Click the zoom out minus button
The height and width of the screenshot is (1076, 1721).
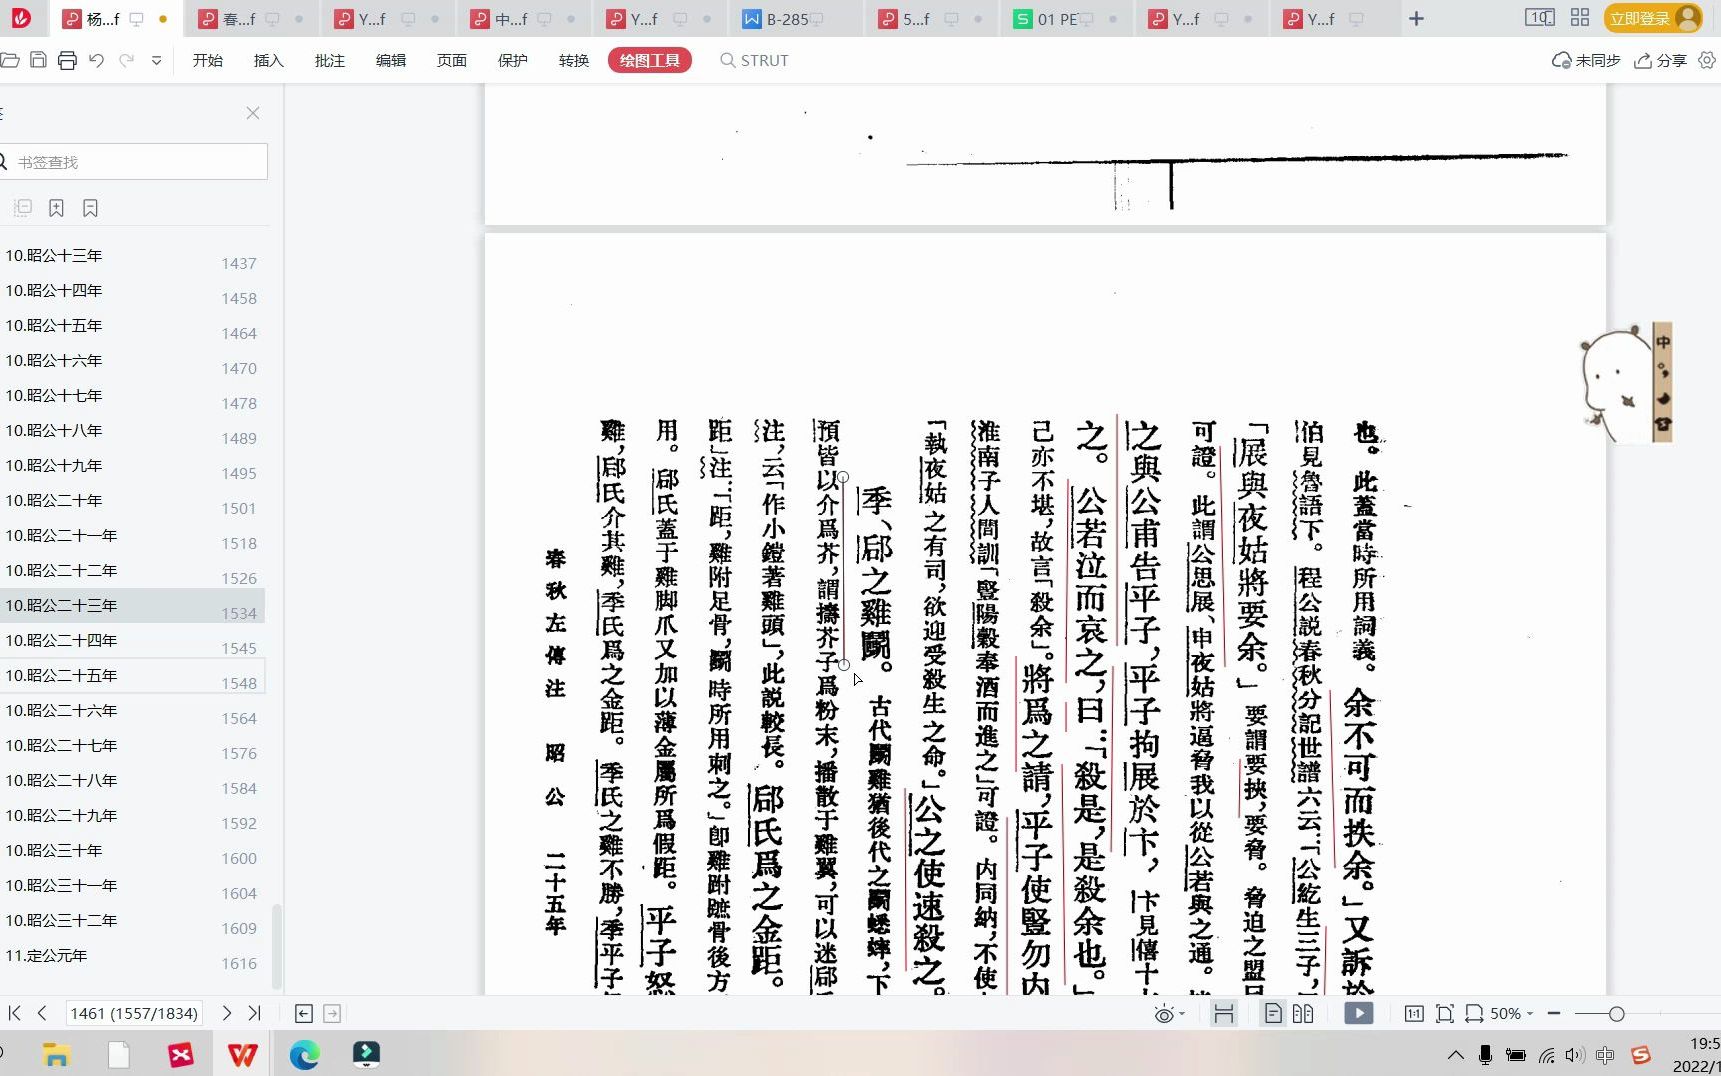point(1554,1013)
